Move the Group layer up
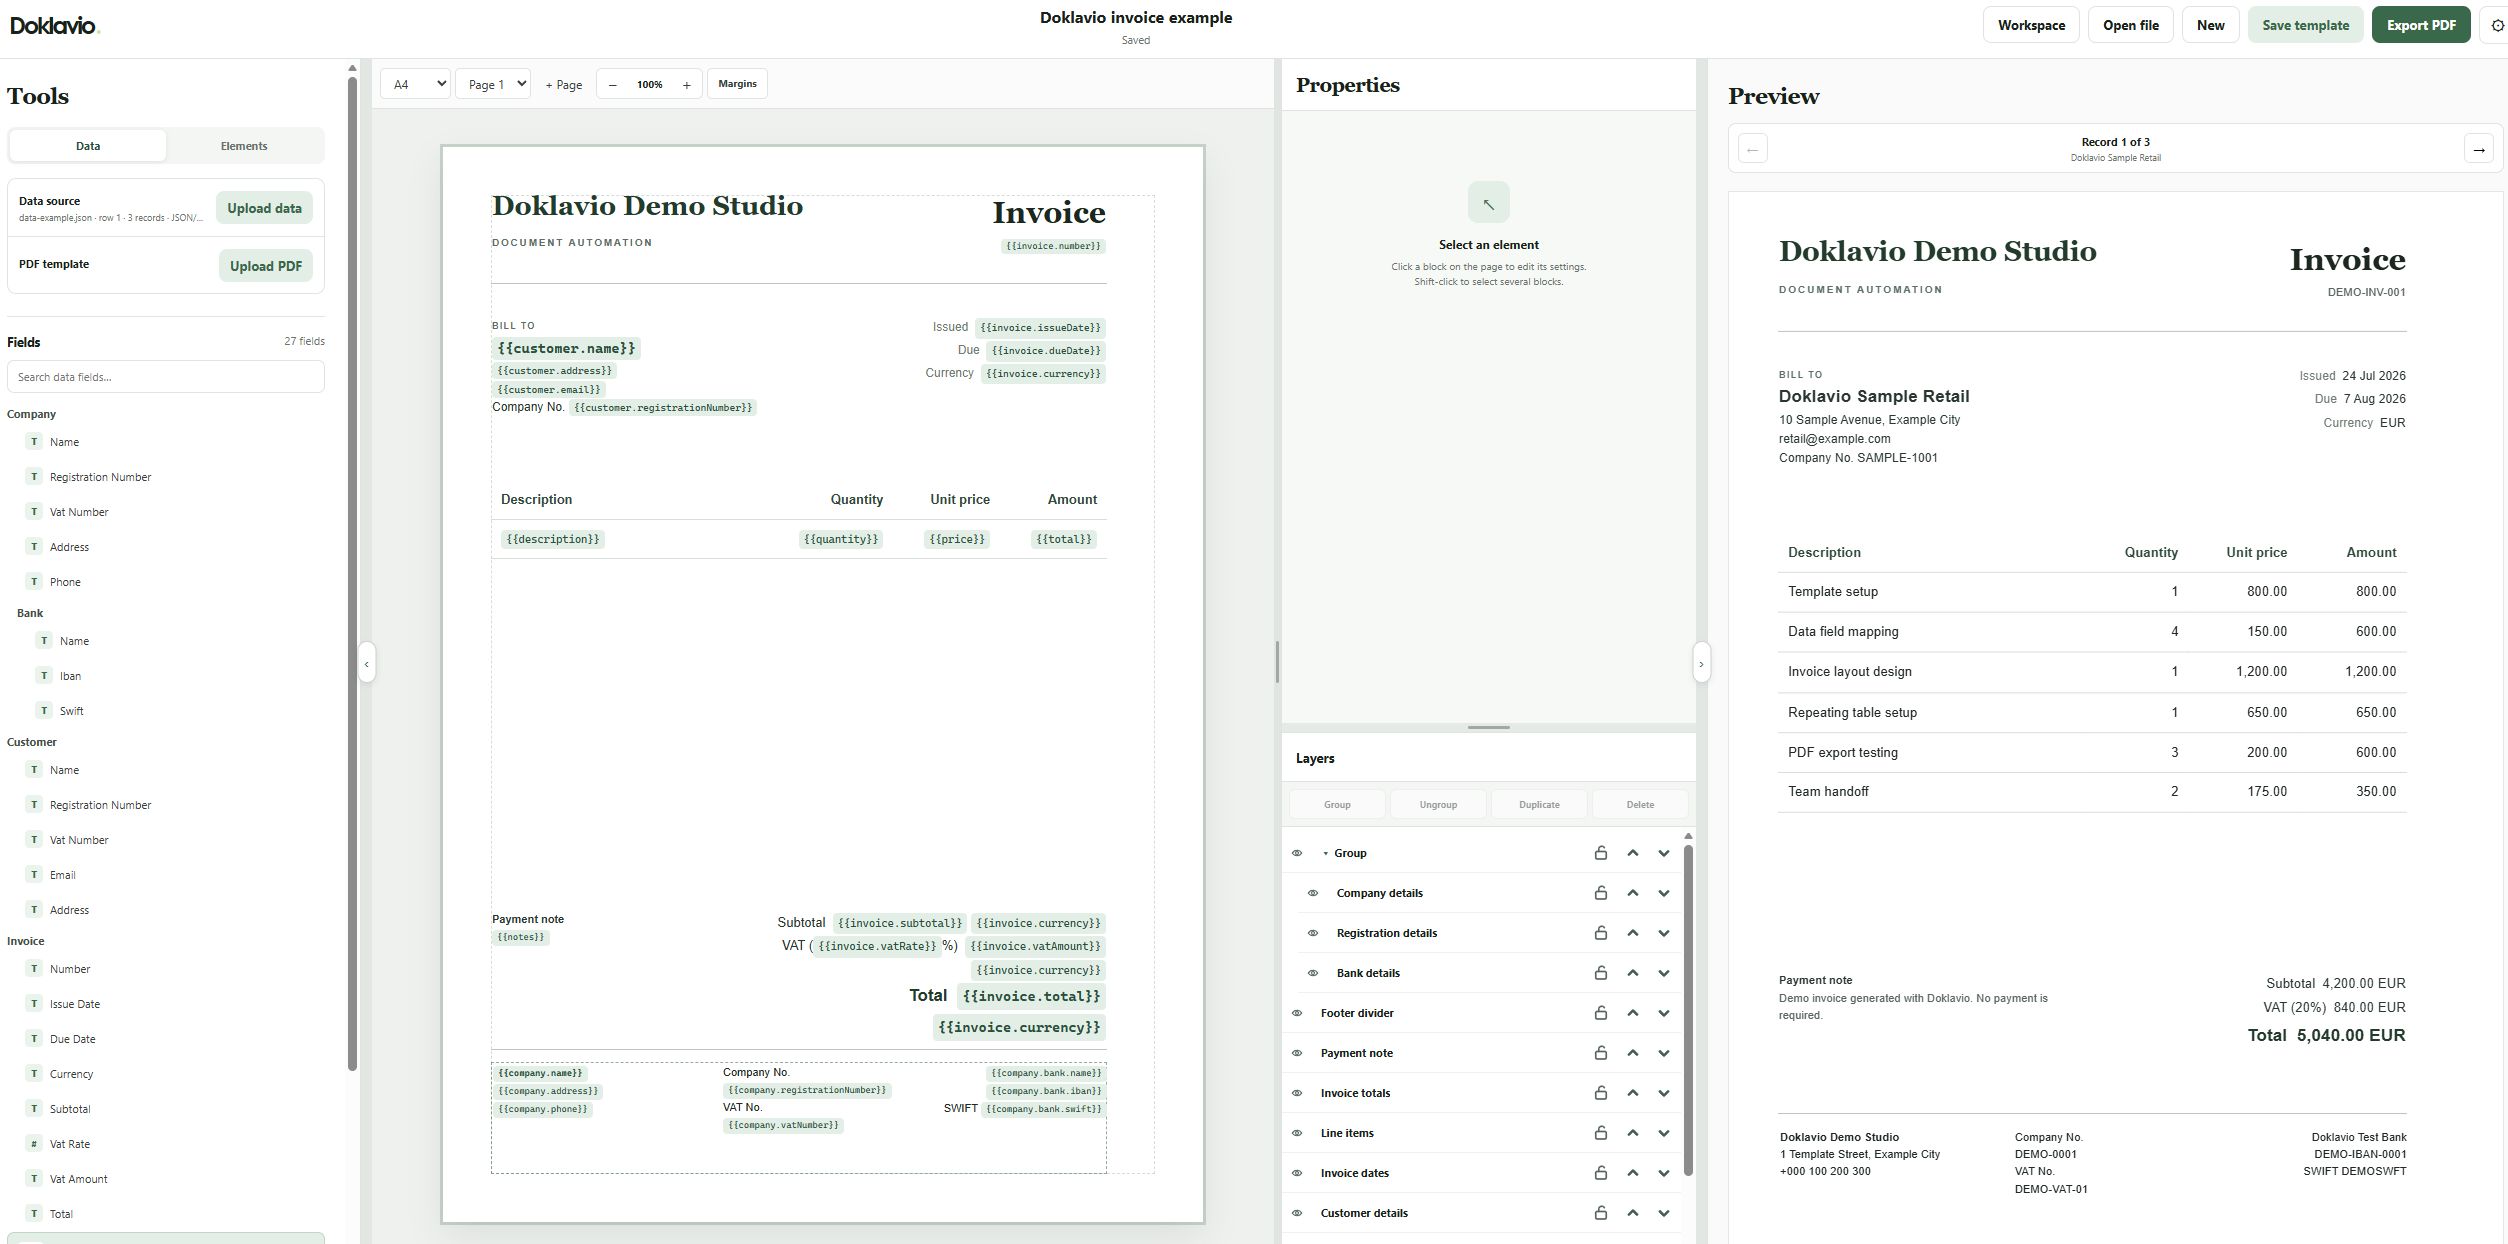 click(x=1633, y=853)
